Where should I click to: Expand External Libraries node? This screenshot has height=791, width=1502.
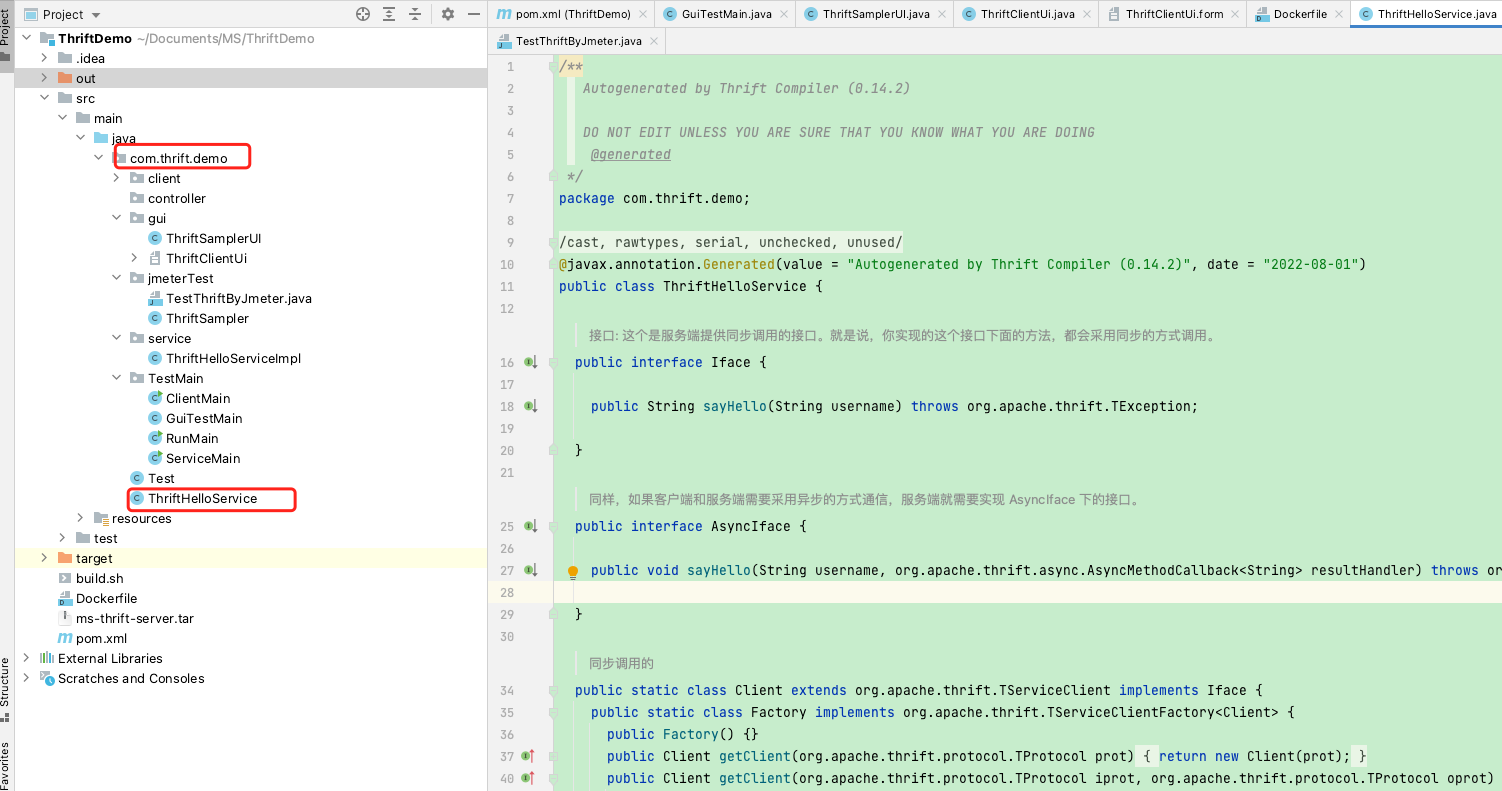(x=27, y=658)
